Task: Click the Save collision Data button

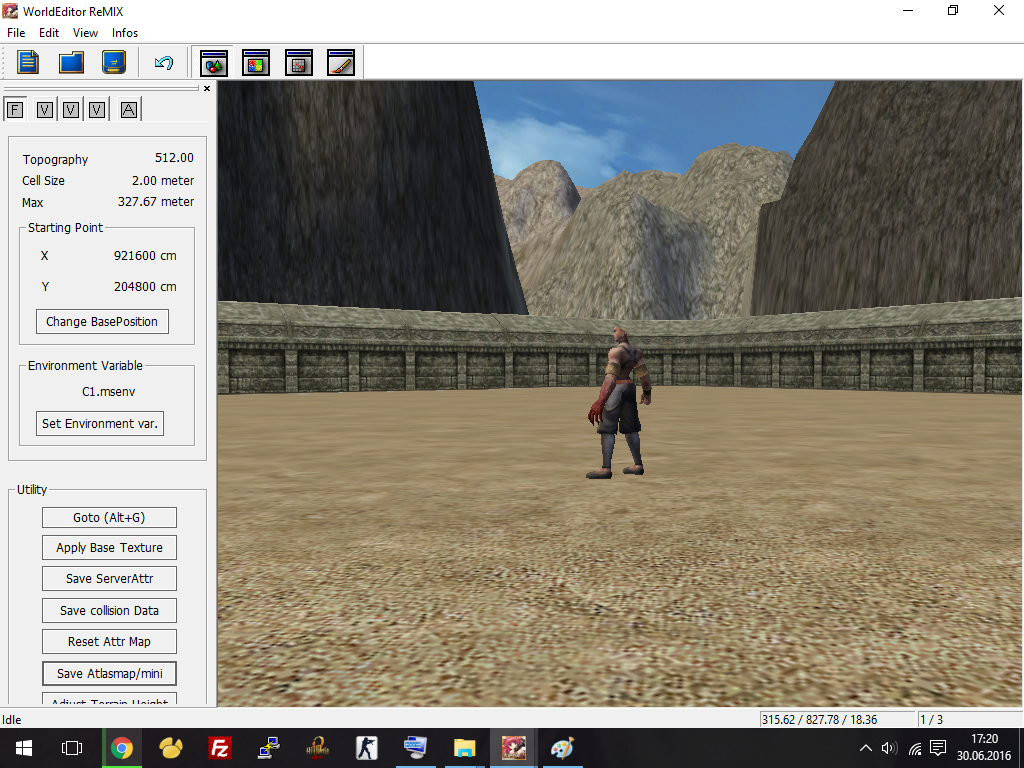Action: point(109,611)
